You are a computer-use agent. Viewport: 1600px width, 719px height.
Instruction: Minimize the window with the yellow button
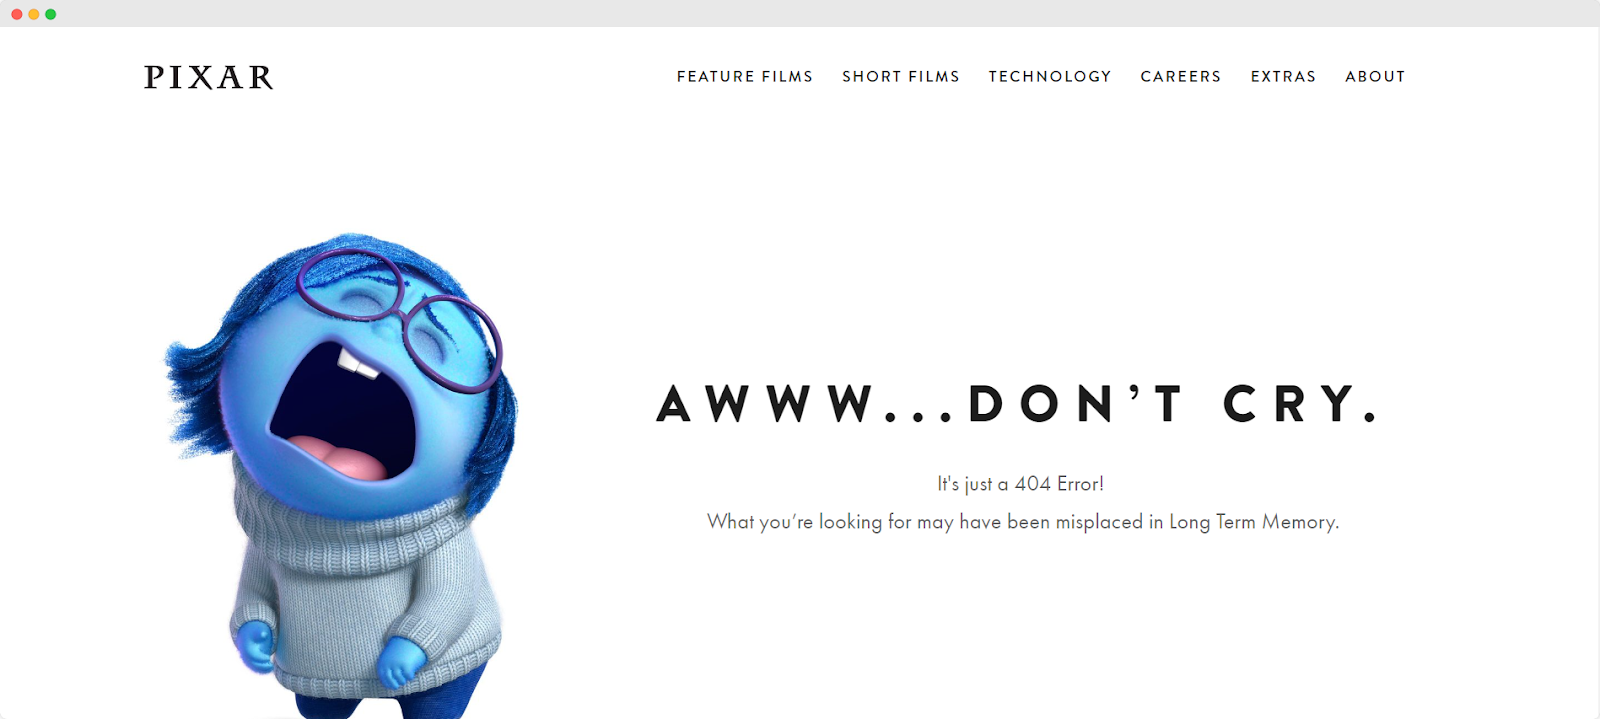[34, 14]
